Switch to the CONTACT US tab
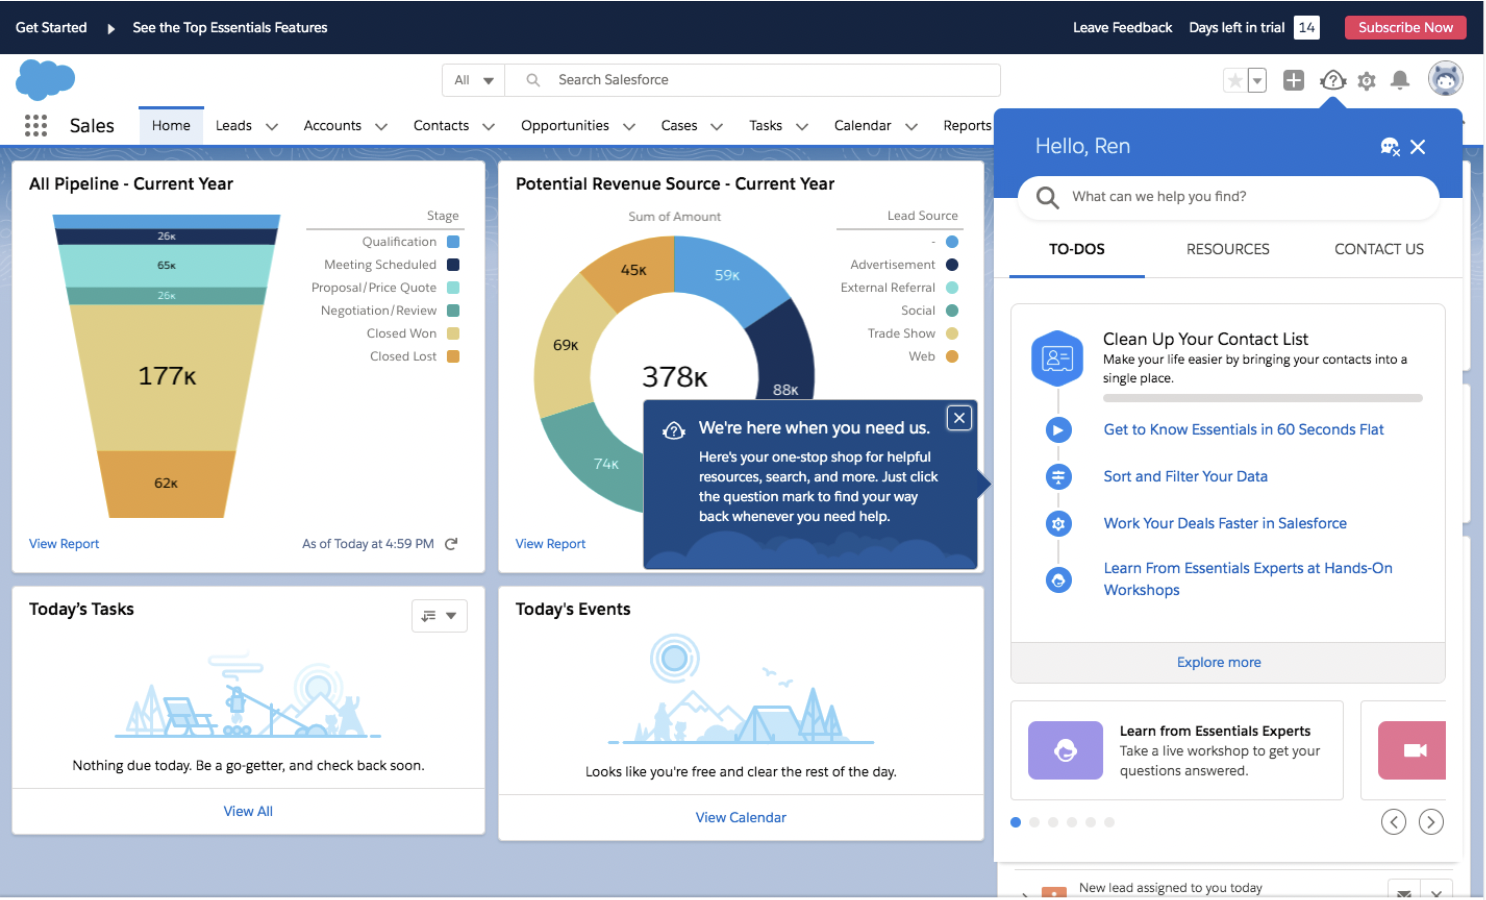The height and width of the screenshot is (900, 1486). (x=1379, y=250)
